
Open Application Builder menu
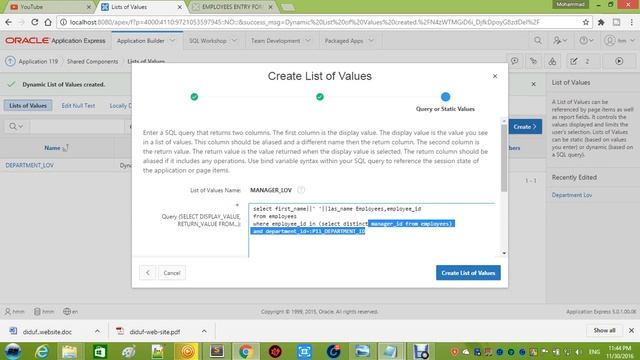tap(141, 41)
